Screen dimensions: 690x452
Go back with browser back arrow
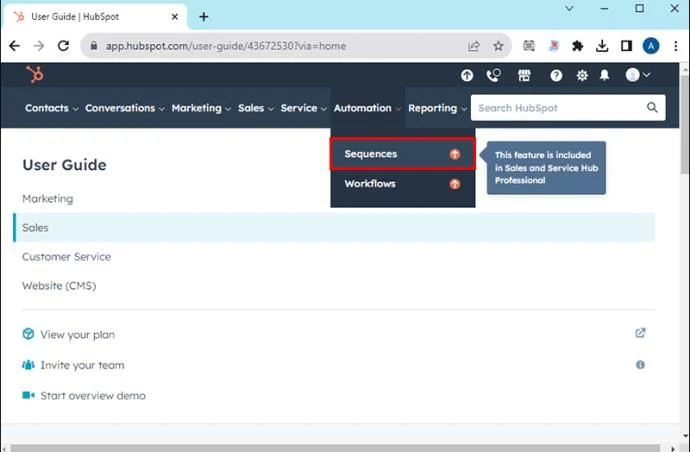coord(15,46)
